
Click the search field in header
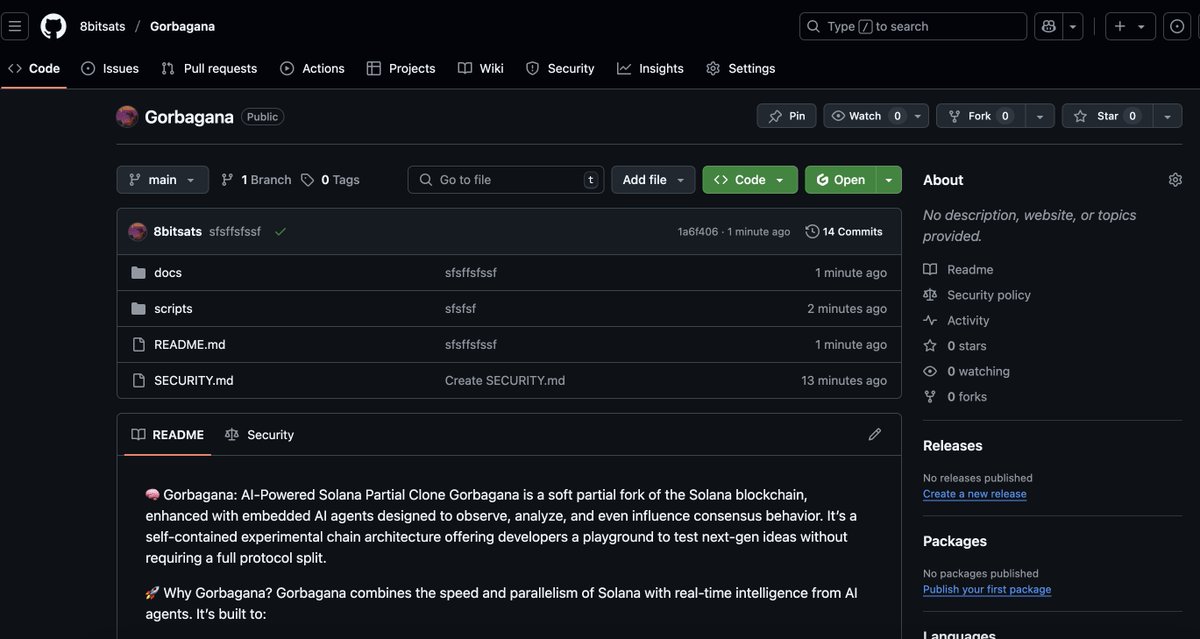point(913,26)
